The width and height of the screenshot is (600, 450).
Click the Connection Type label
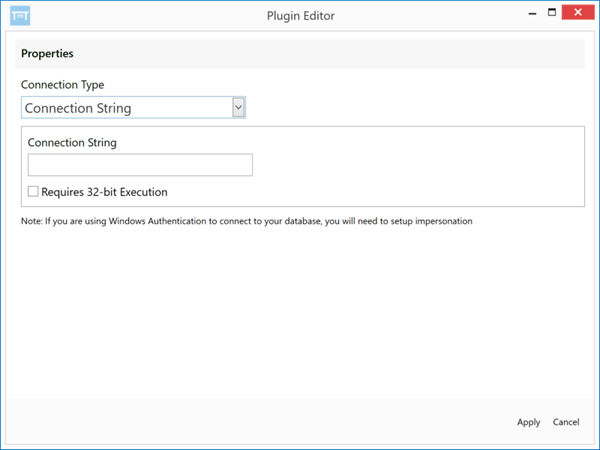click(62, 85)
